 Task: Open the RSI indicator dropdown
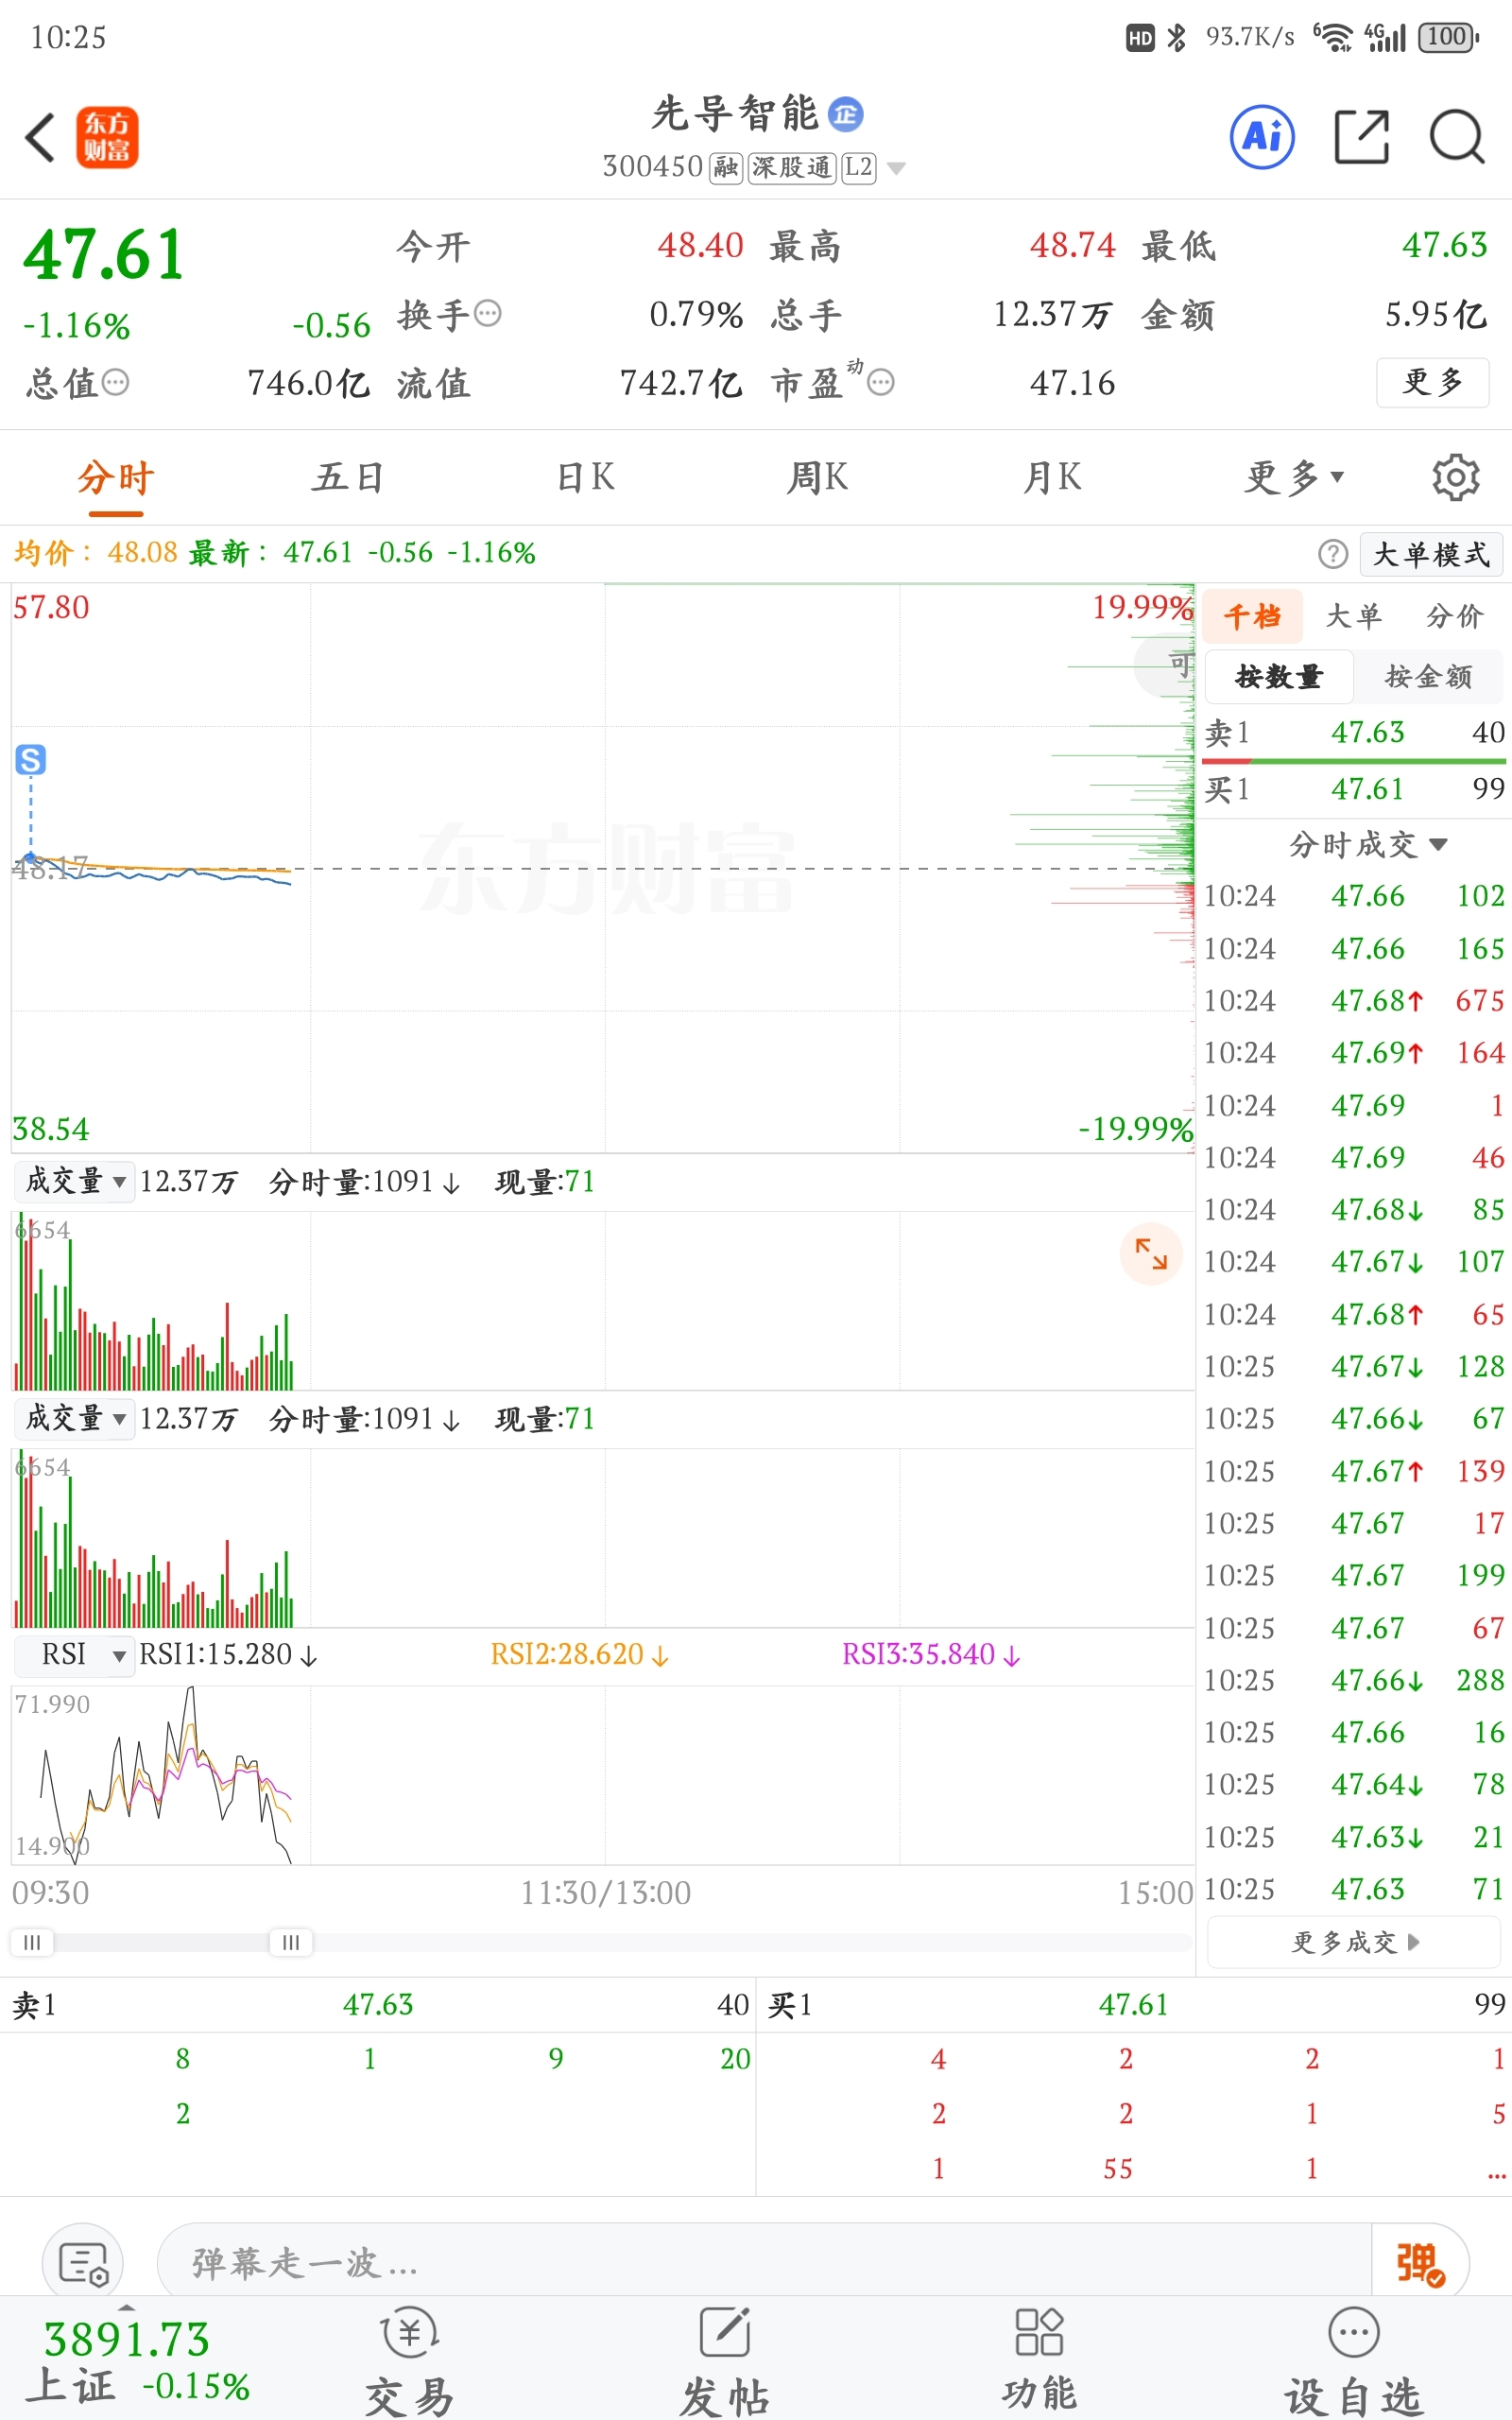[75, 1654]
